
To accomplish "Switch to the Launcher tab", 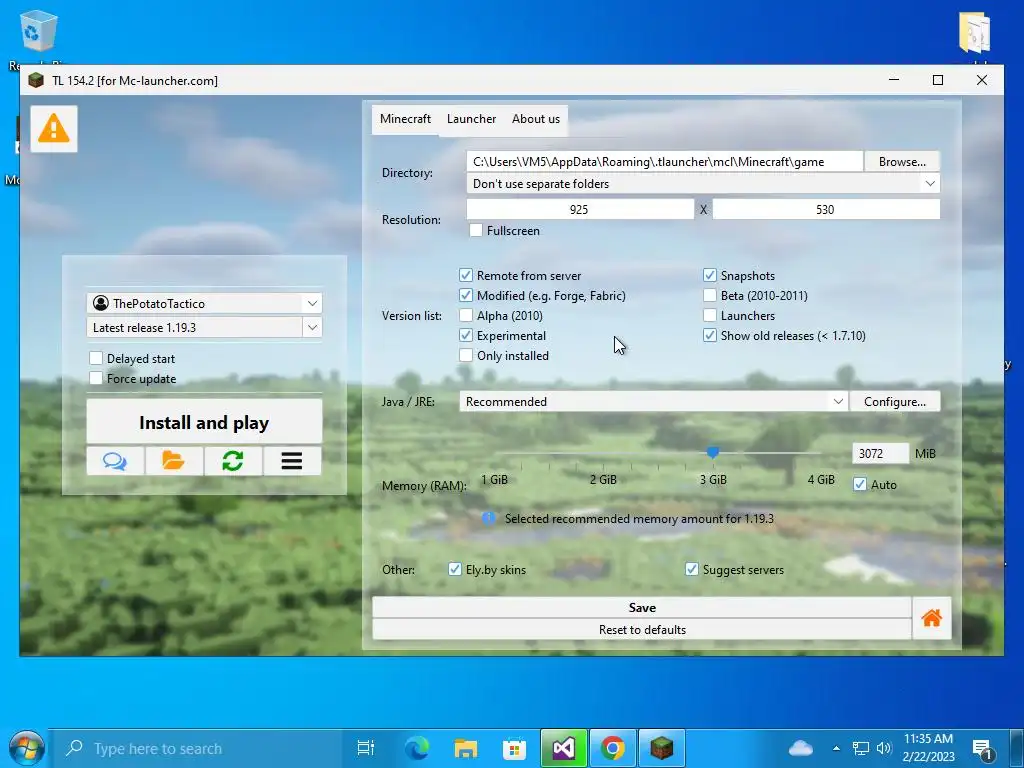I will coord(472,119).
